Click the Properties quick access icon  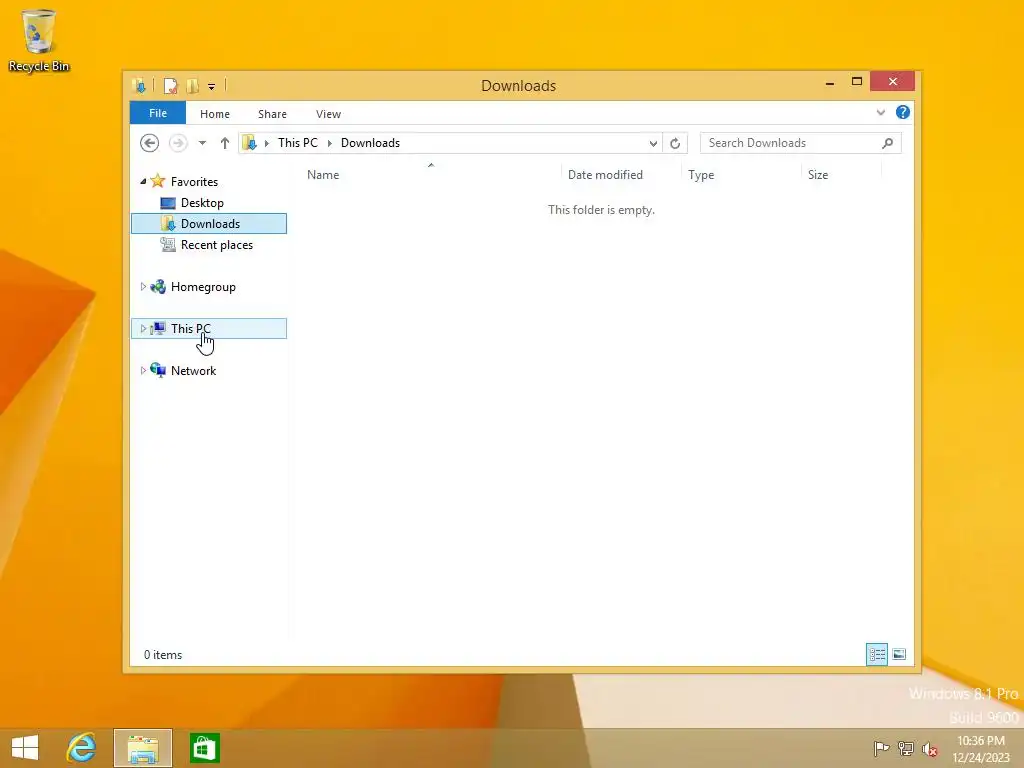(170, 86)
